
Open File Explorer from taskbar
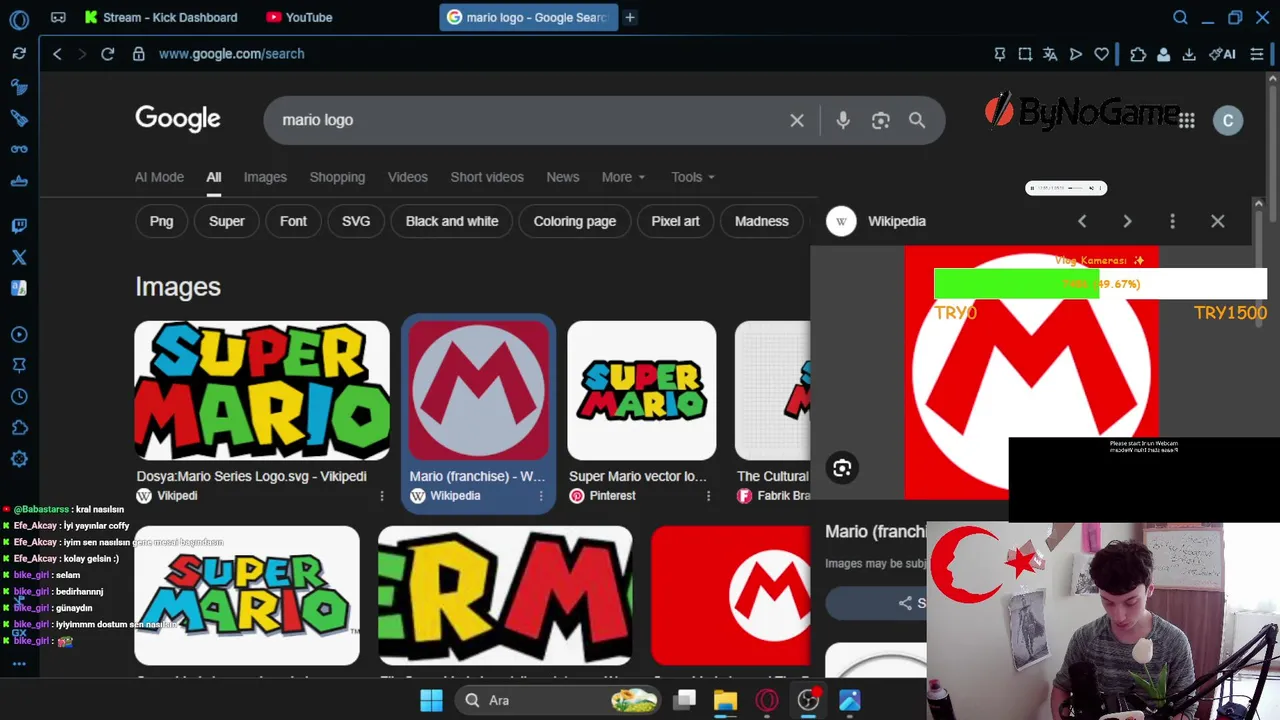725,700
